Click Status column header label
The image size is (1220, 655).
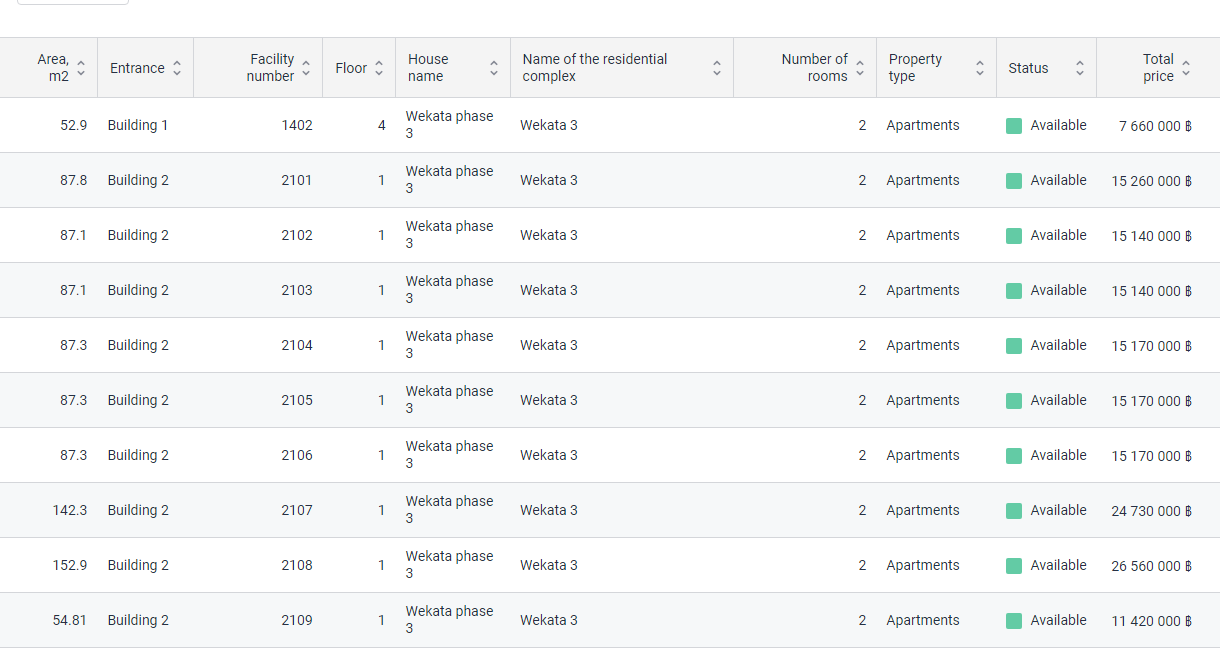click(x=1028, y=68)
